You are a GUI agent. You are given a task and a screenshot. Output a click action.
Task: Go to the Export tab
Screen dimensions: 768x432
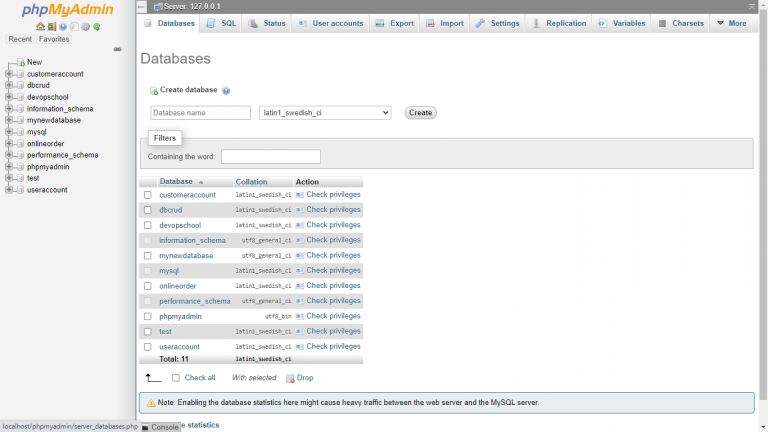(x=395, y=24)
